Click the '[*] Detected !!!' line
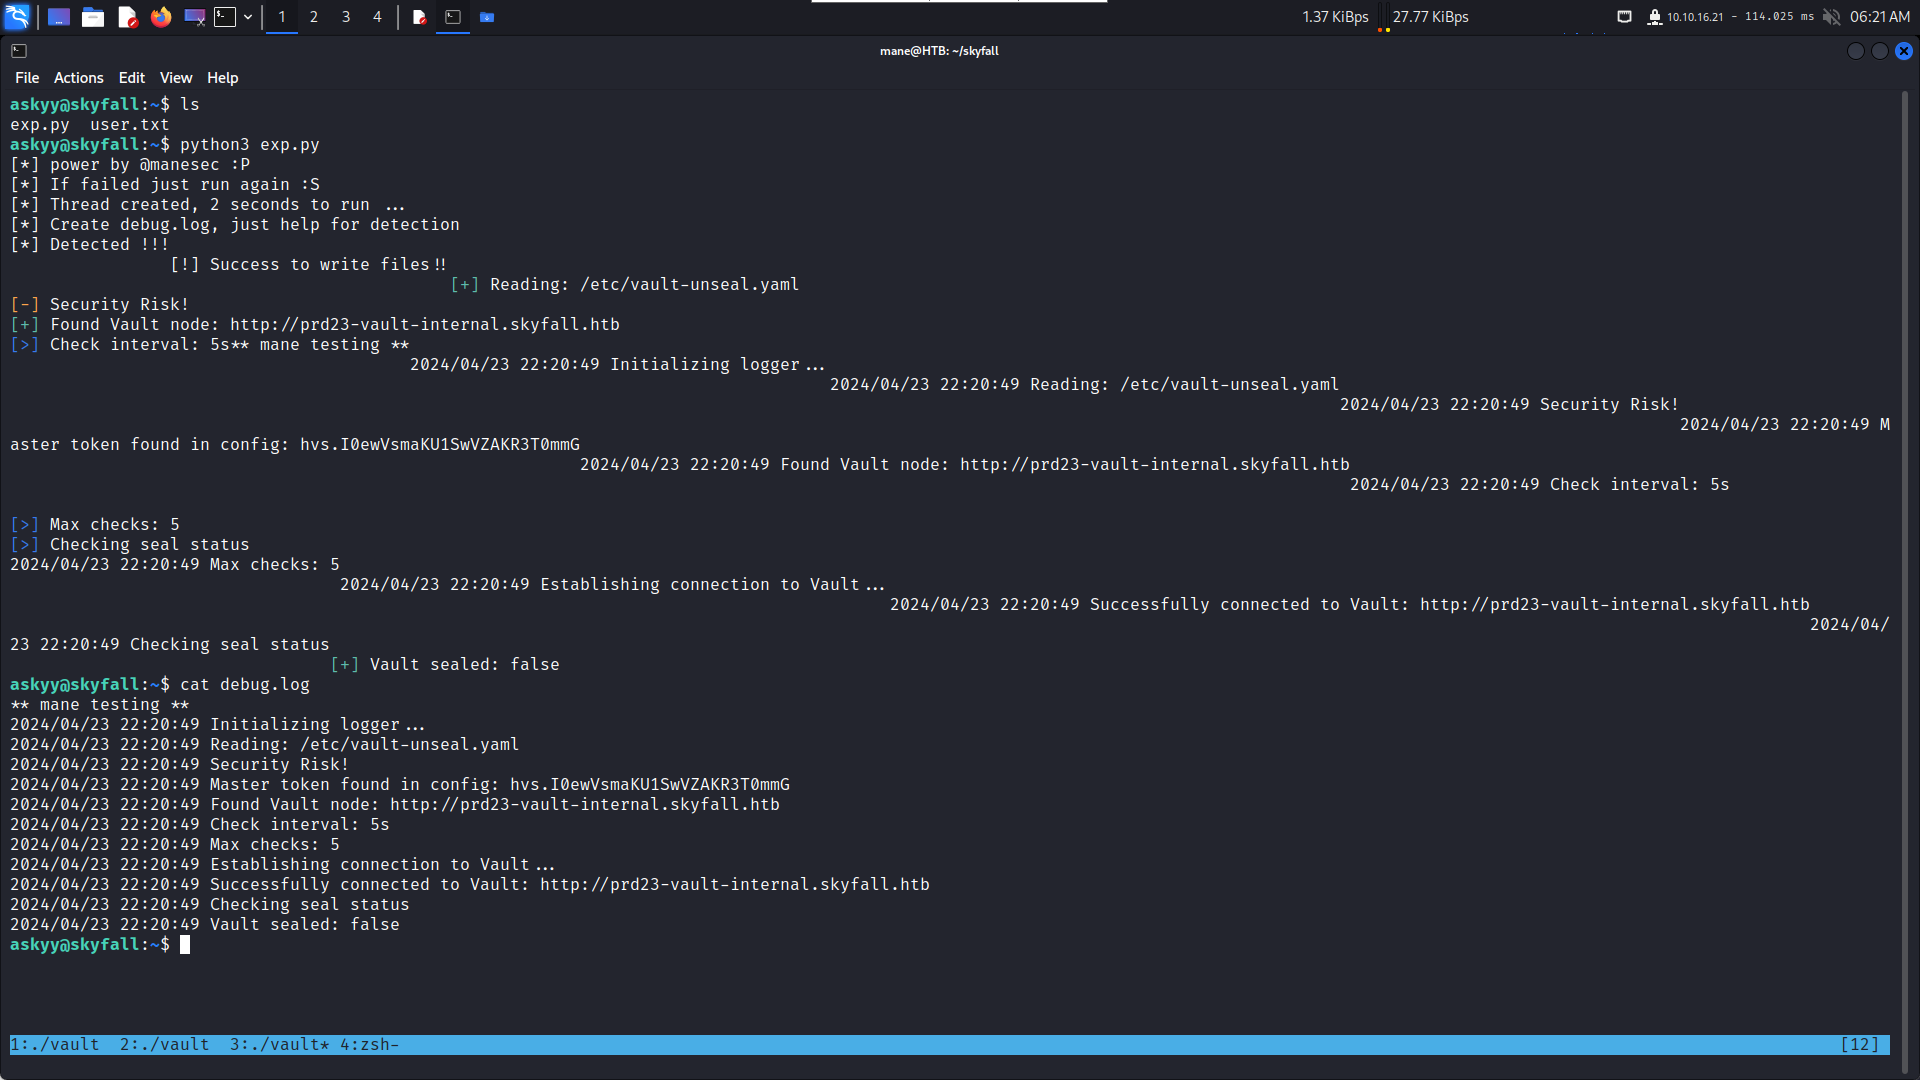This screenshot has width=1920, height=1080. (90, 245)
